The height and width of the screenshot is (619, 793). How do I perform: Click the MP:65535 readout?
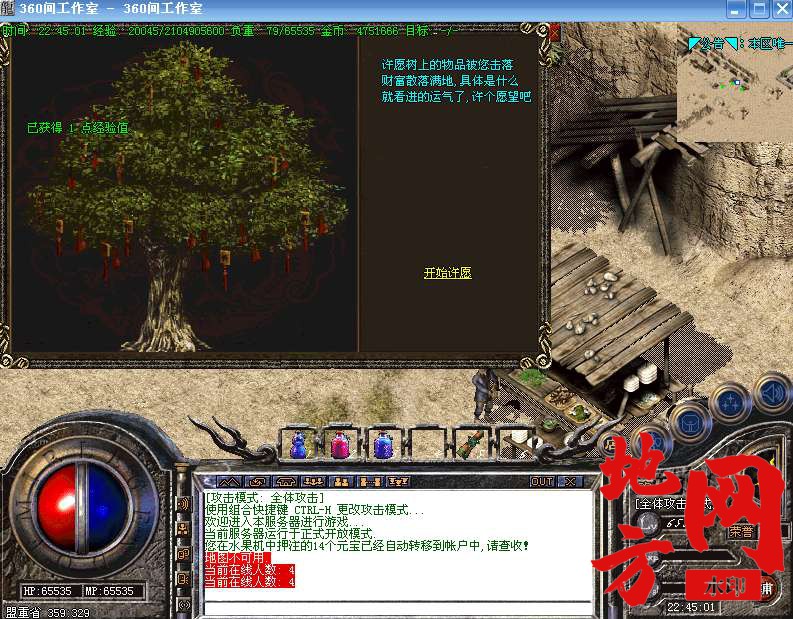pyautogui.click(x=110, y=591)
